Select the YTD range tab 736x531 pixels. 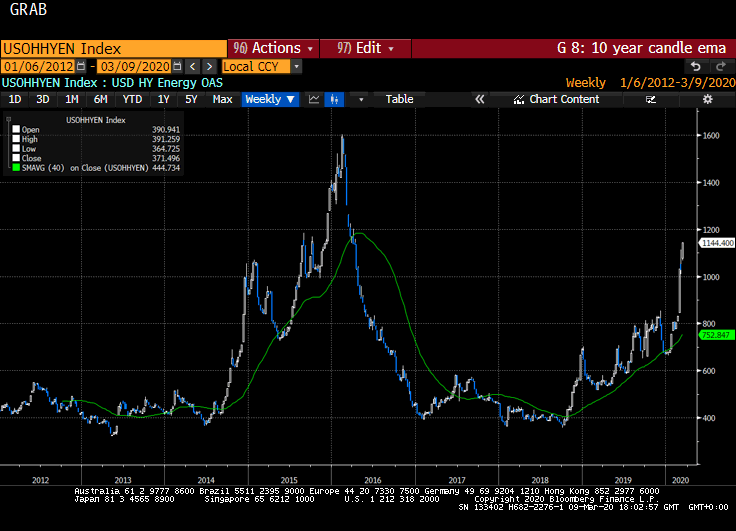[x=132, y=100]
